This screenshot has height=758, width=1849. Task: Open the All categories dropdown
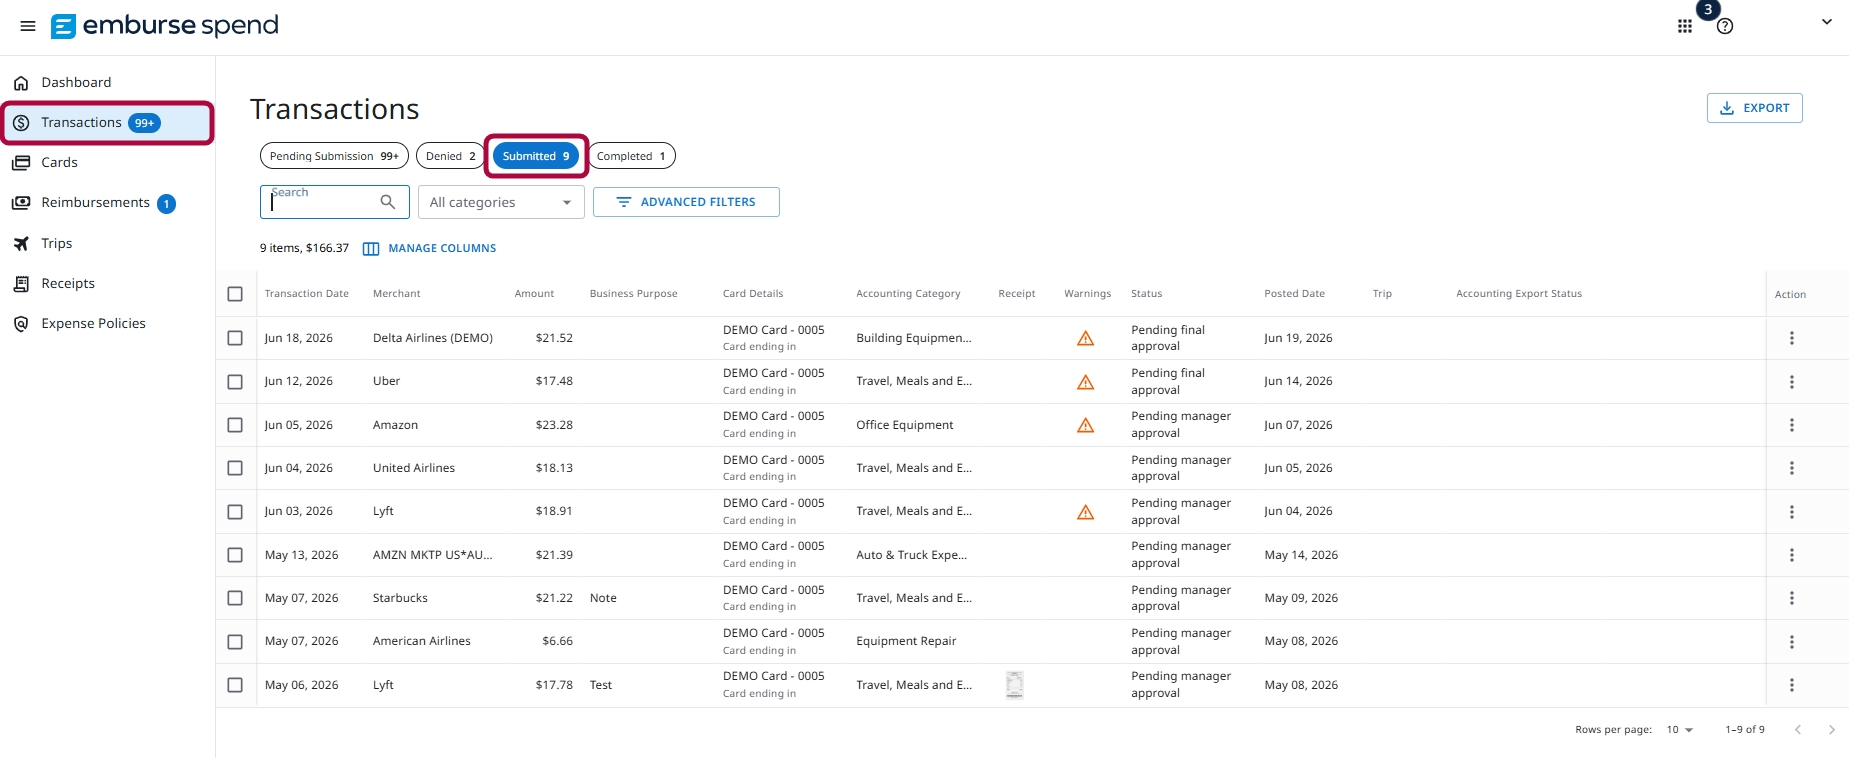pyautogui.click(x=501, y=202)
